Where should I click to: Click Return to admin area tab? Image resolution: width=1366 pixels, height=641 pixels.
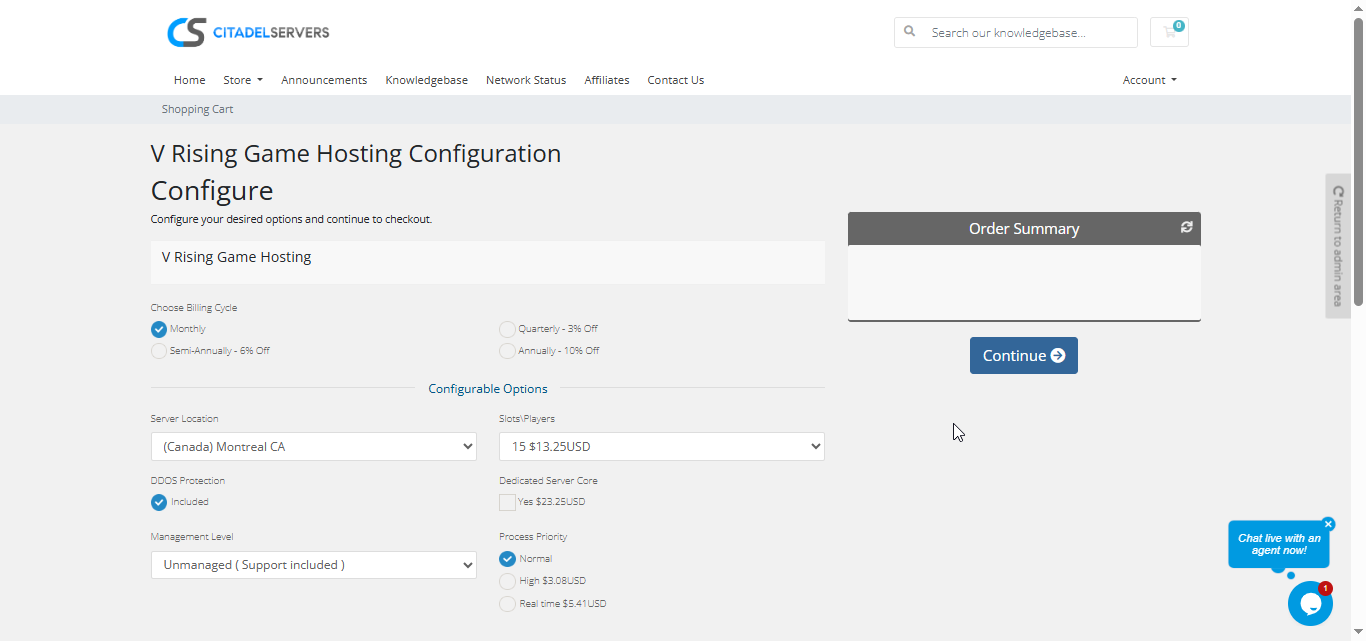tap(1337, 246)
